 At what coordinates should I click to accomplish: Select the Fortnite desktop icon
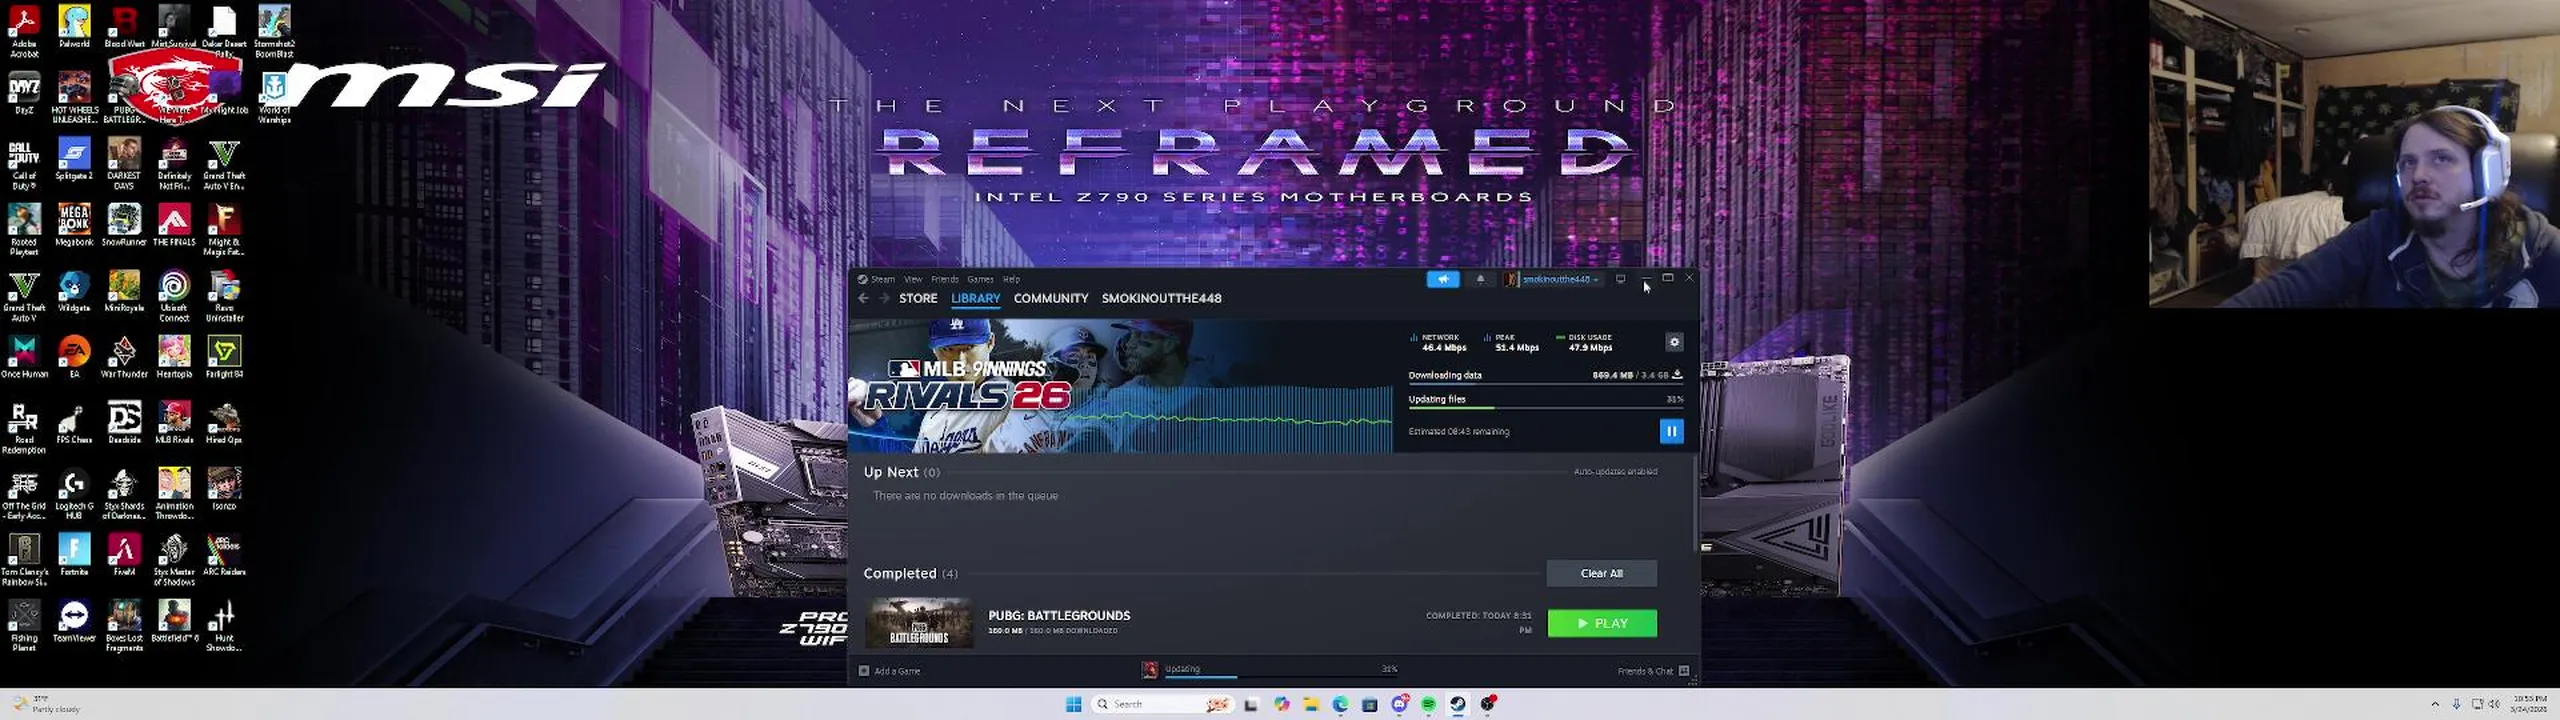[74, 555]
